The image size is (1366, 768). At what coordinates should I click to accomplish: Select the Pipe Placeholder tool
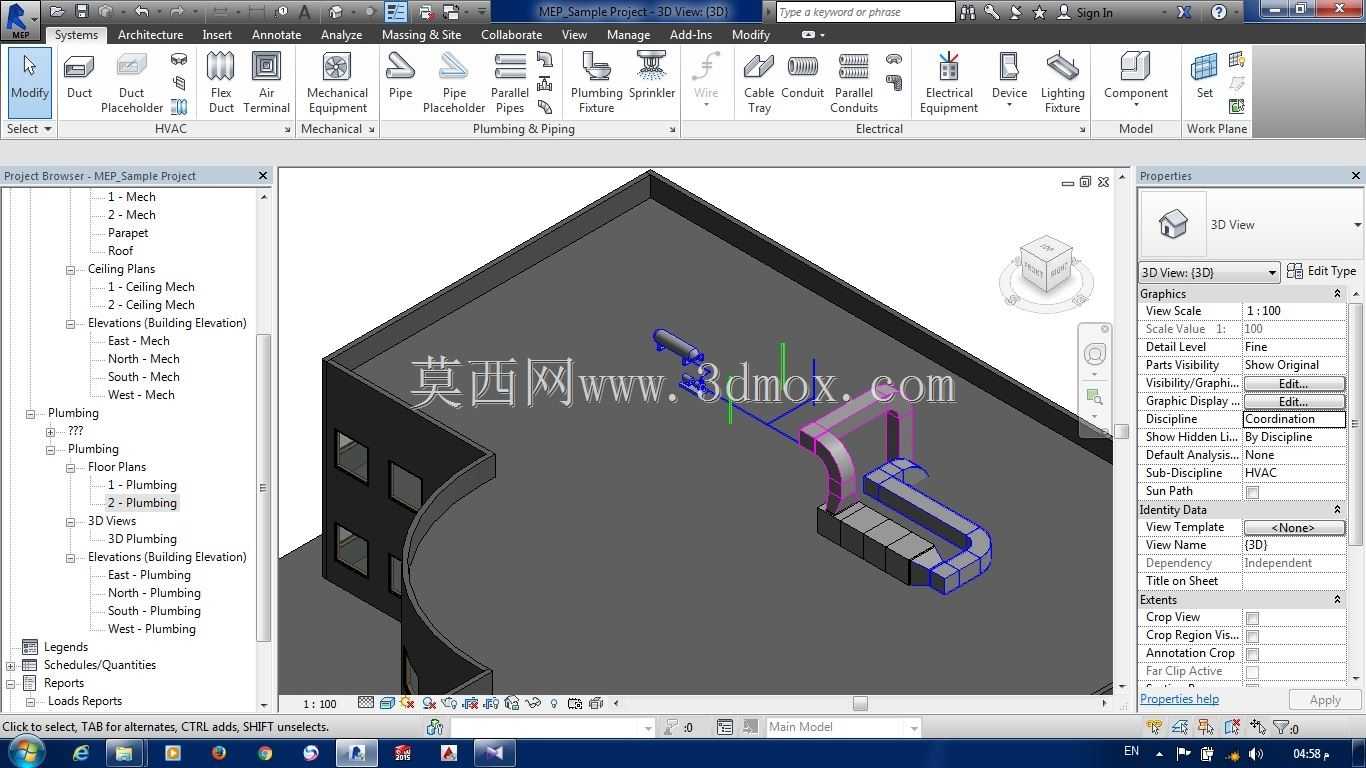[x=454, y=83]
